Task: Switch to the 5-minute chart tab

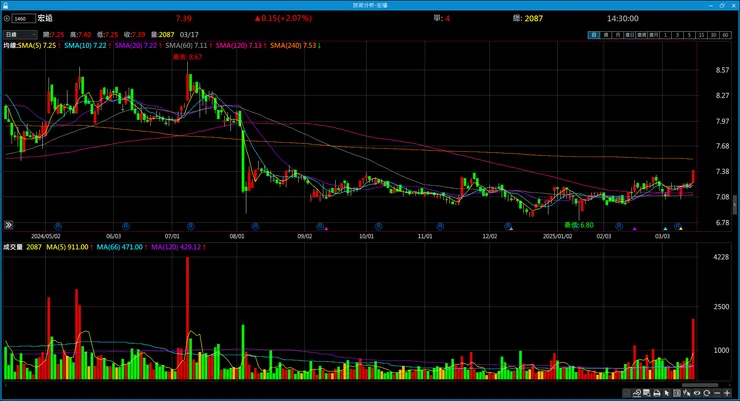Action: (x=689, y=35)
